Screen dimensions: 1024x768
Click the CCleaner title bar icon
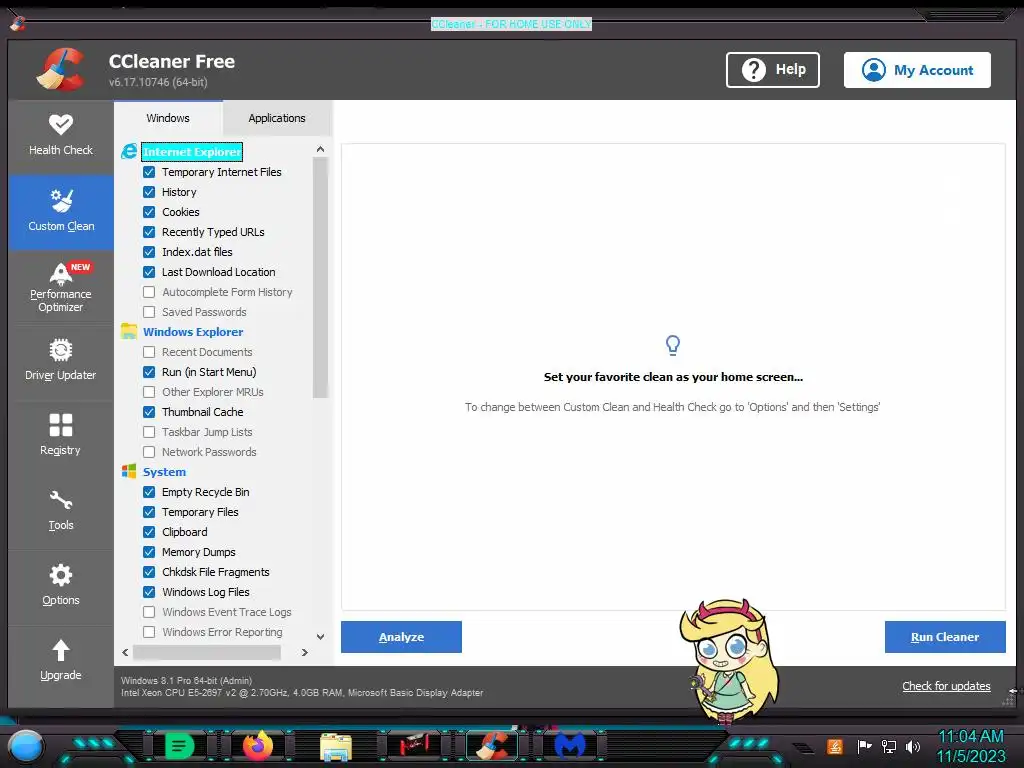[18, 24]
